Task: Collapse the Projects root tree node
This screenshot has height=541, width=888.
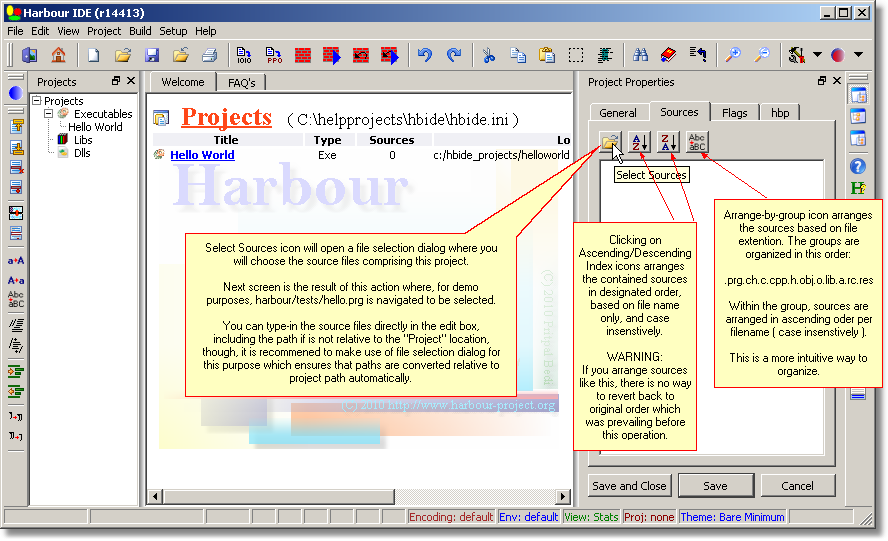Action: pyautogui.click(x=37, y=101)
